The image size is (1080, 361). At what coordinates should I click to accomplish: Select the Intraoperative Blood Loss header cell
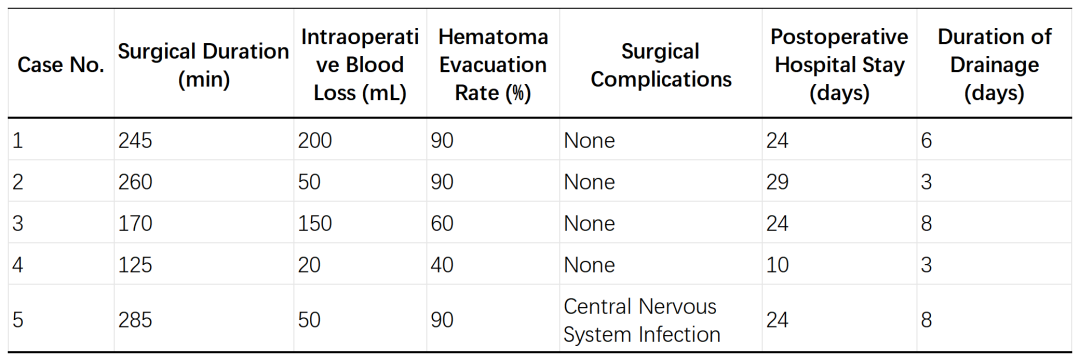(x=359, y=65)
